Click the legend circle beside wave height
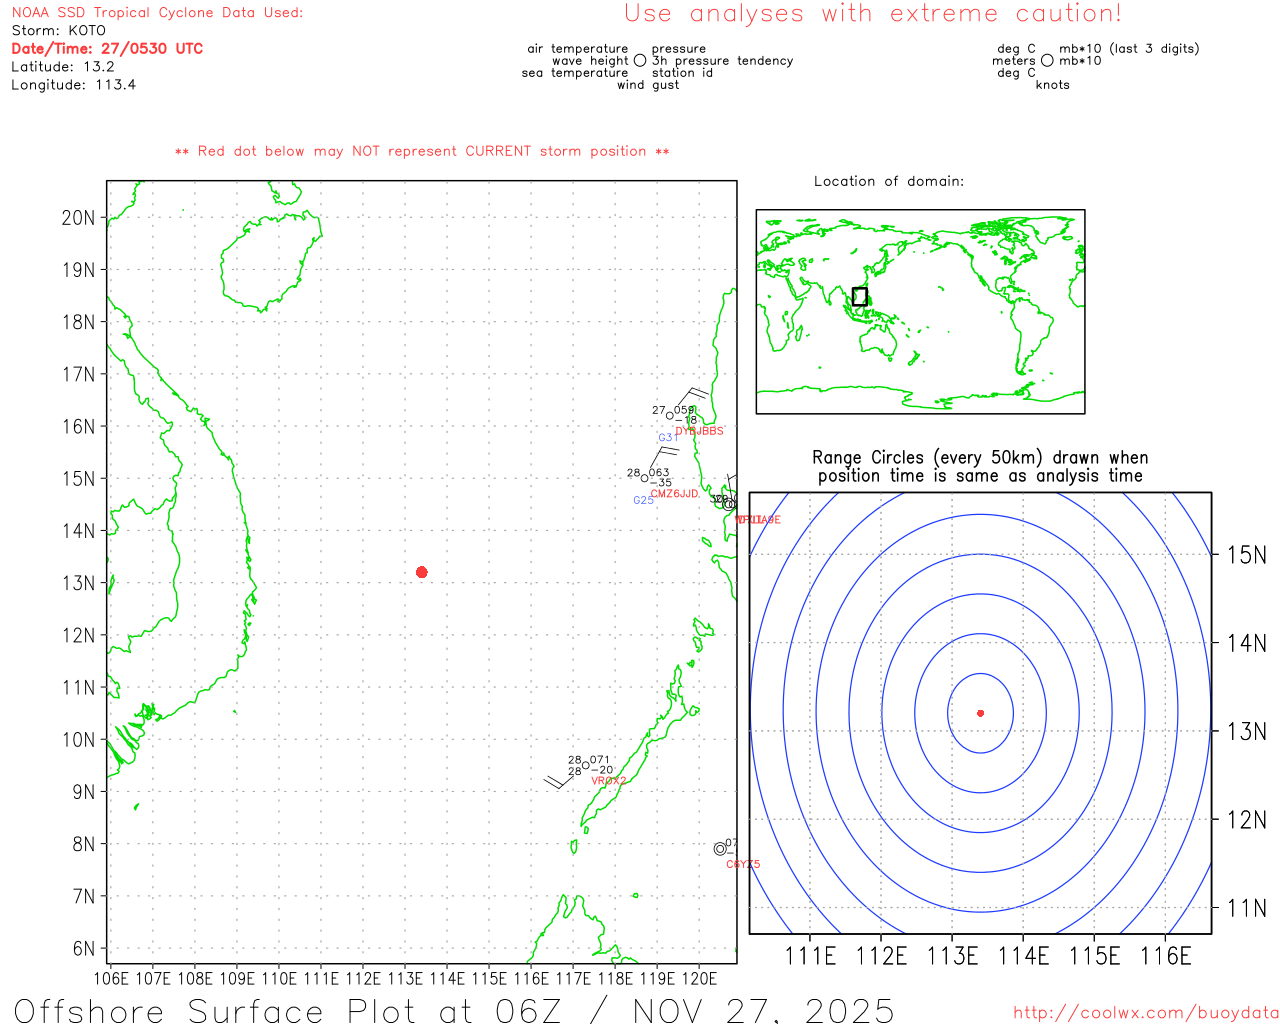Image resolution: width=1280 pixels, height=1024 pixels. [640, 60]
